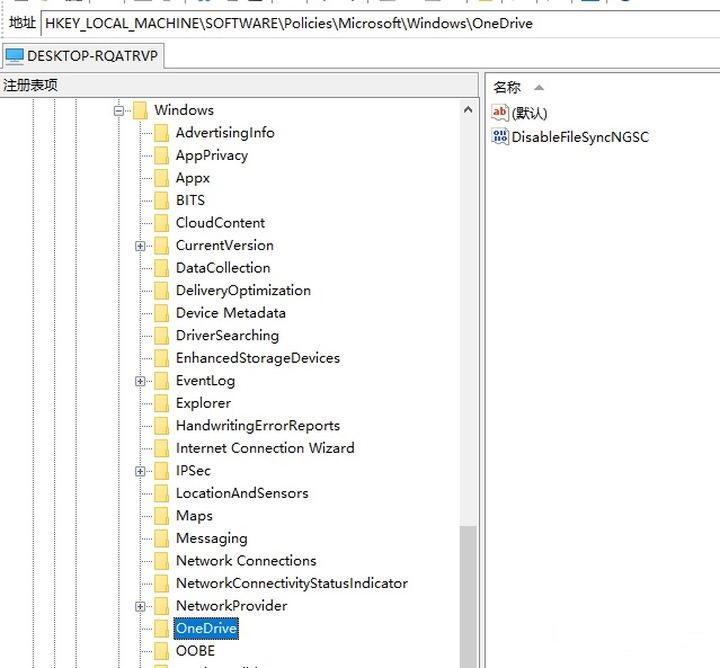
Task: Click the Device Metadata folder icon
Action: point(161,313)
